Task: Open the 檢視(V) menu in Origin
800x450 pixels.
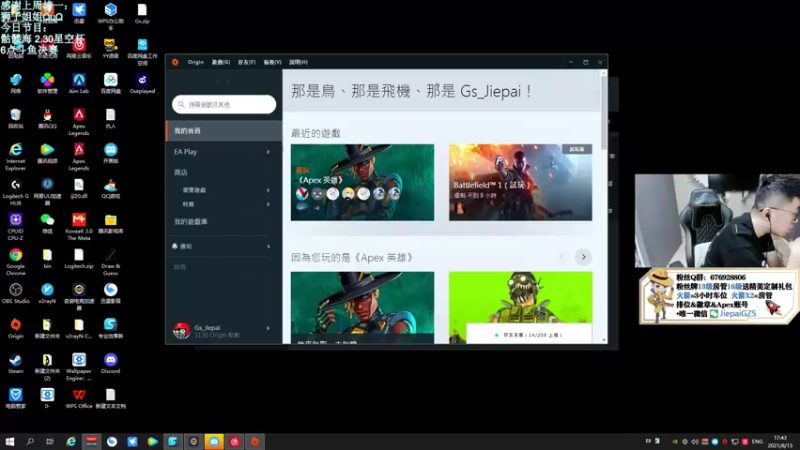Action: pos(272,62)
